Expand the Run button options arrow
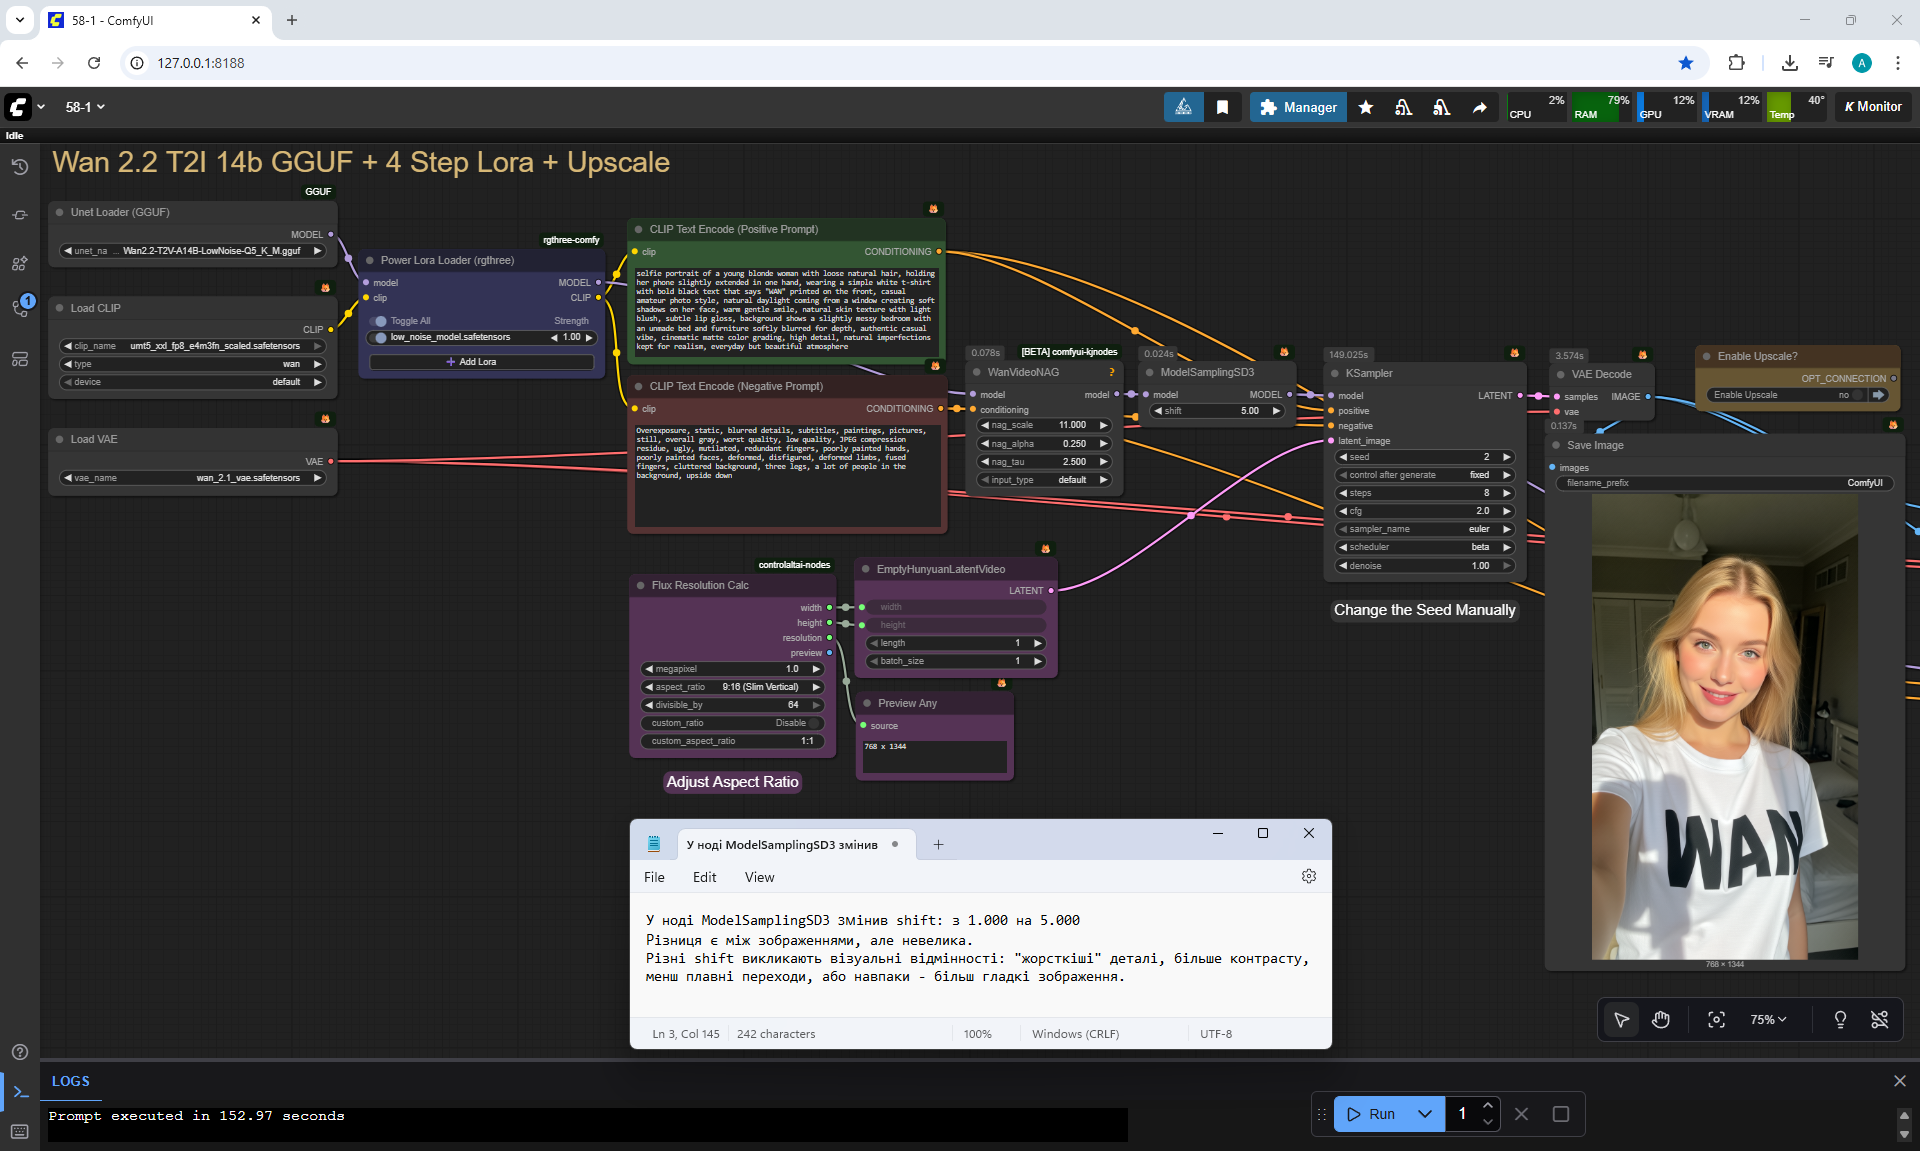This screenshot has height=1151, width=1920. click(x=1425, y=1114)
